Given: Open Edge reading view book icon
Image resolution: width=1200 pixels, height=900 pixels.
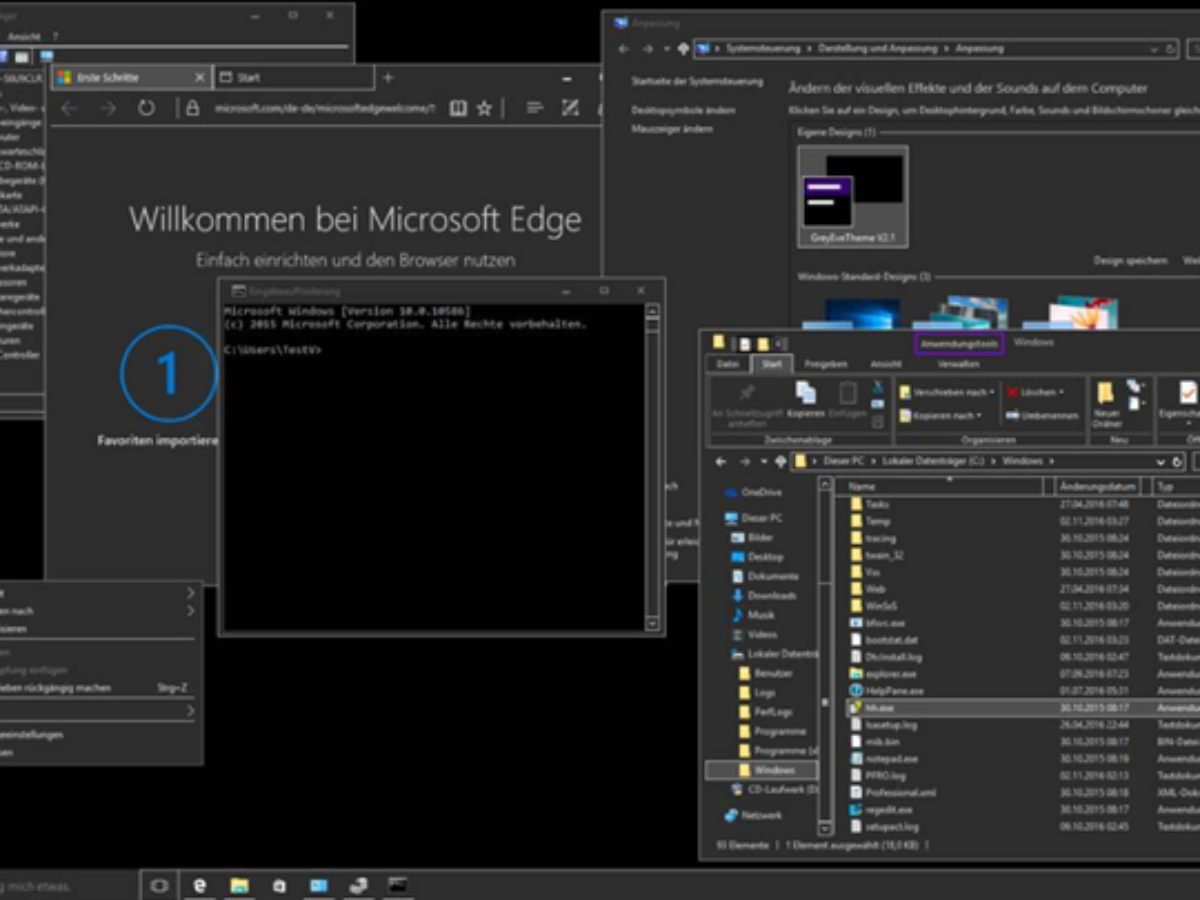Looking at the screenshot, I should 458,109.
